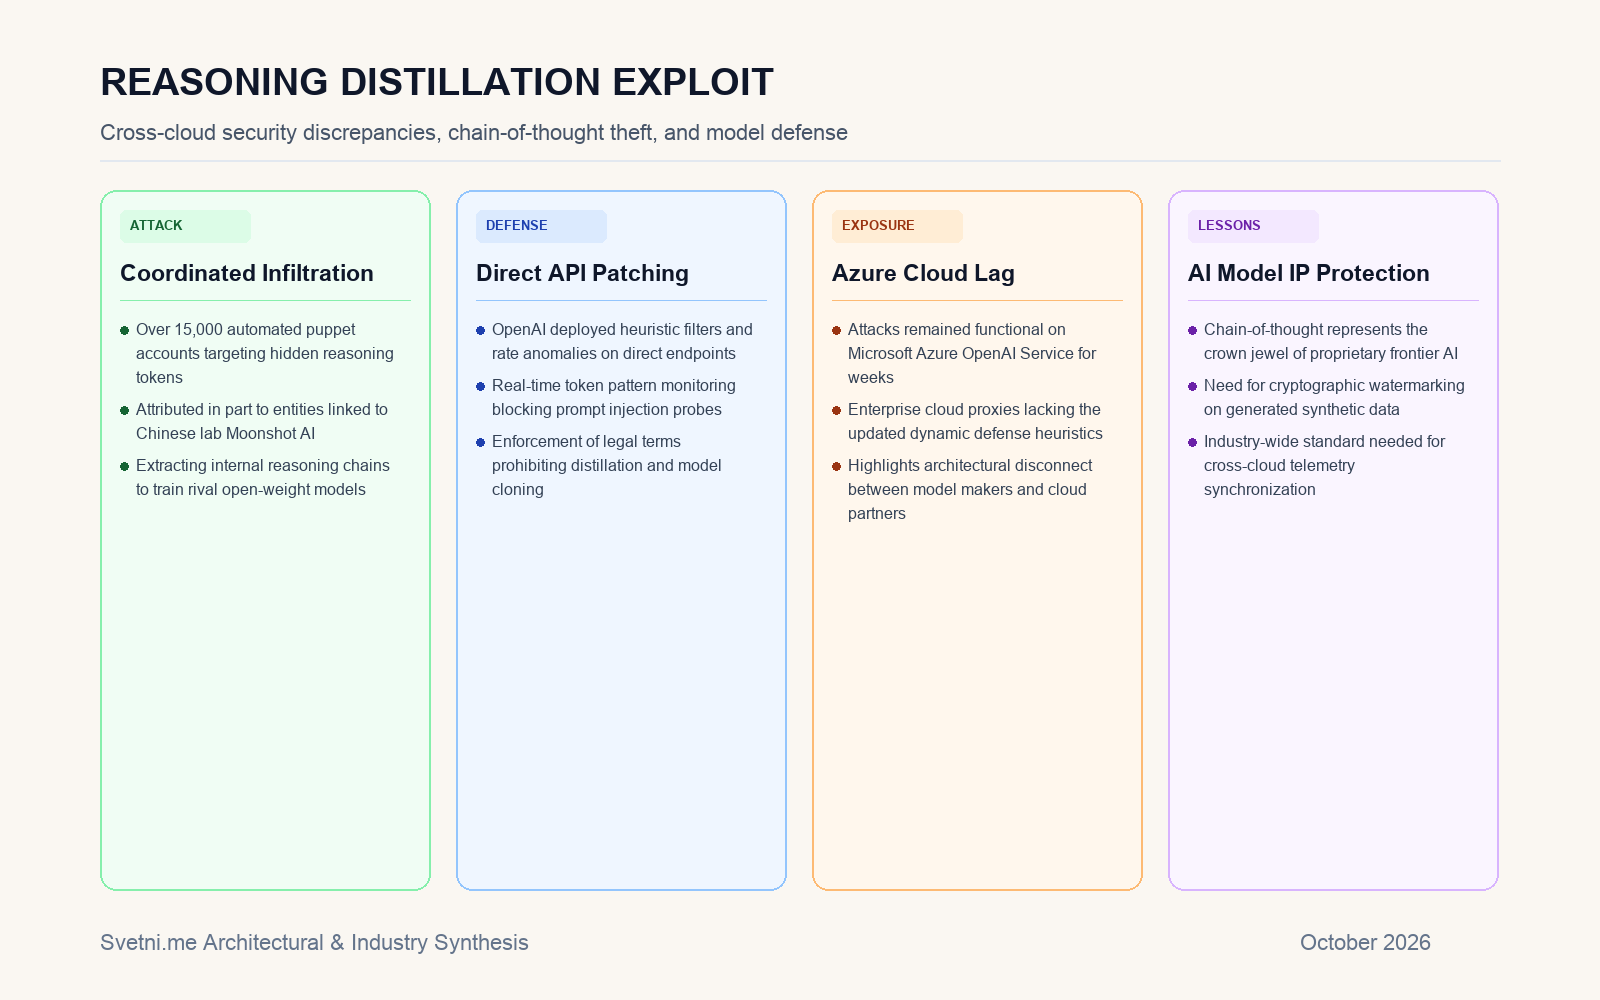
Task: Select the ATTACK tag badge
Action: pos(185,226)
